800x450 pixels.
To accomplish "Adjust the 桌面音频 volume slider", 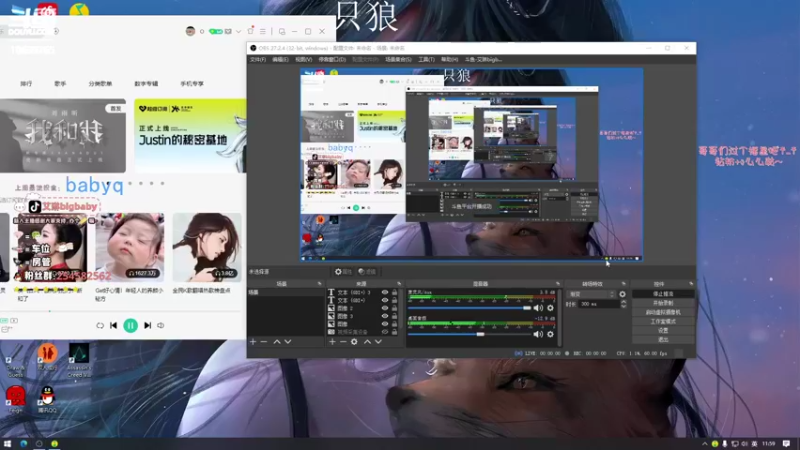I will pyautogui.click(x=469, y=334).
